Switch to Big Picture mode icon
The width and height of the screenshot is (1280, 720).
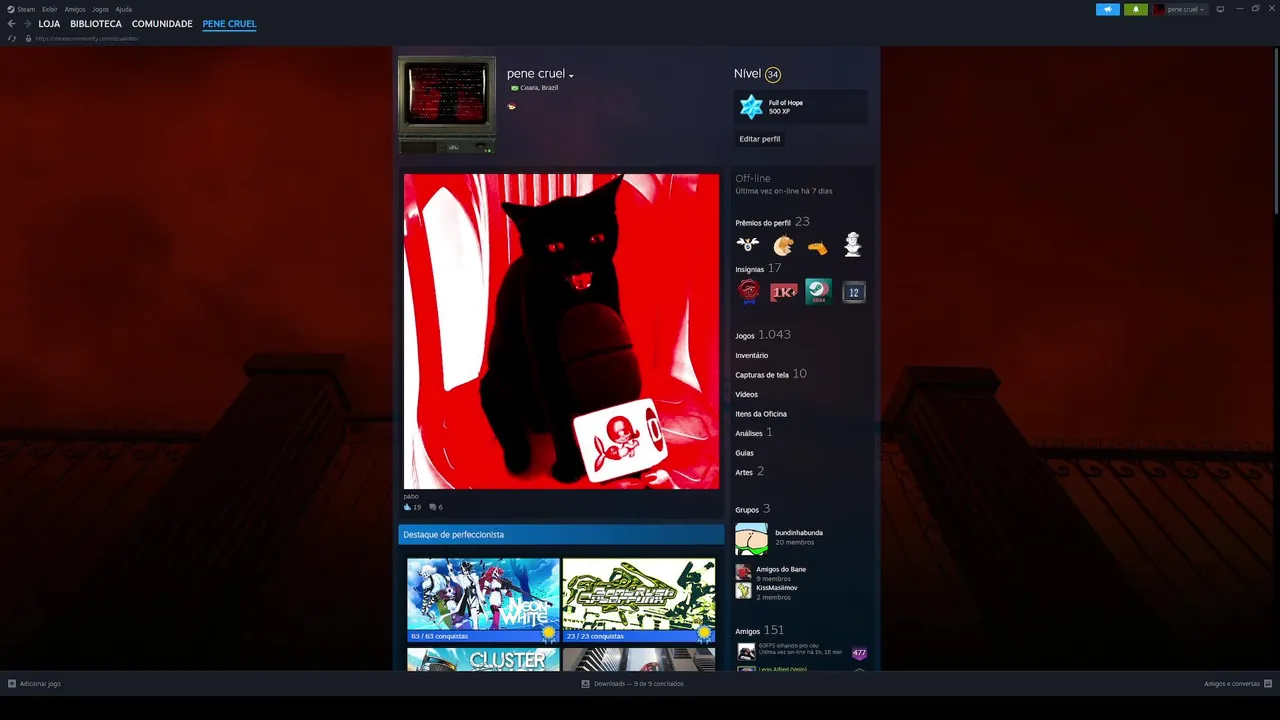point(1220,9)
